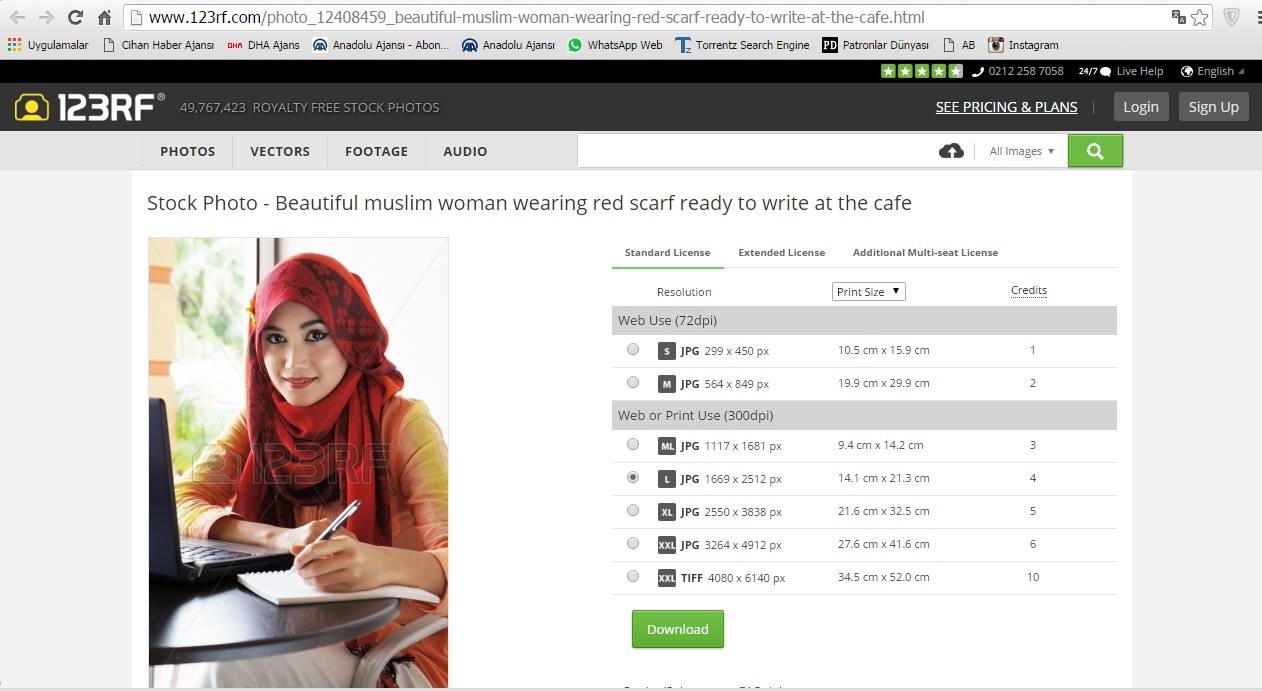The image size is (1262, 691).
Task: Open the Print Size dropdown
Action: coord(868,291)
